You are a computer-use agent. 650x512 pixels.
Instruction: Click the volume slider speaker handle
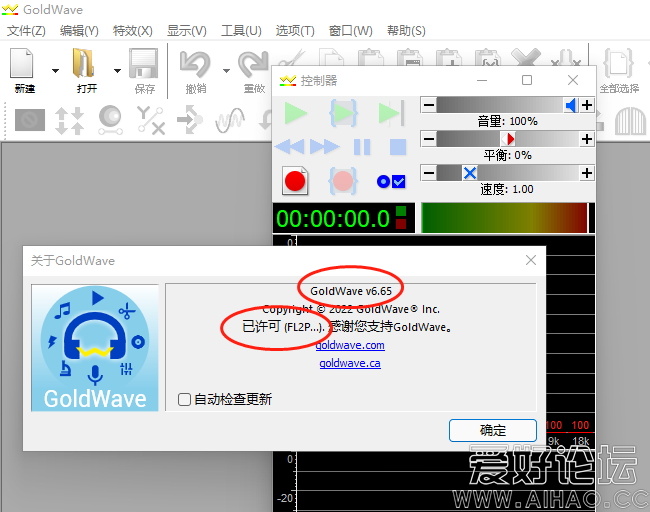(571, 105)
